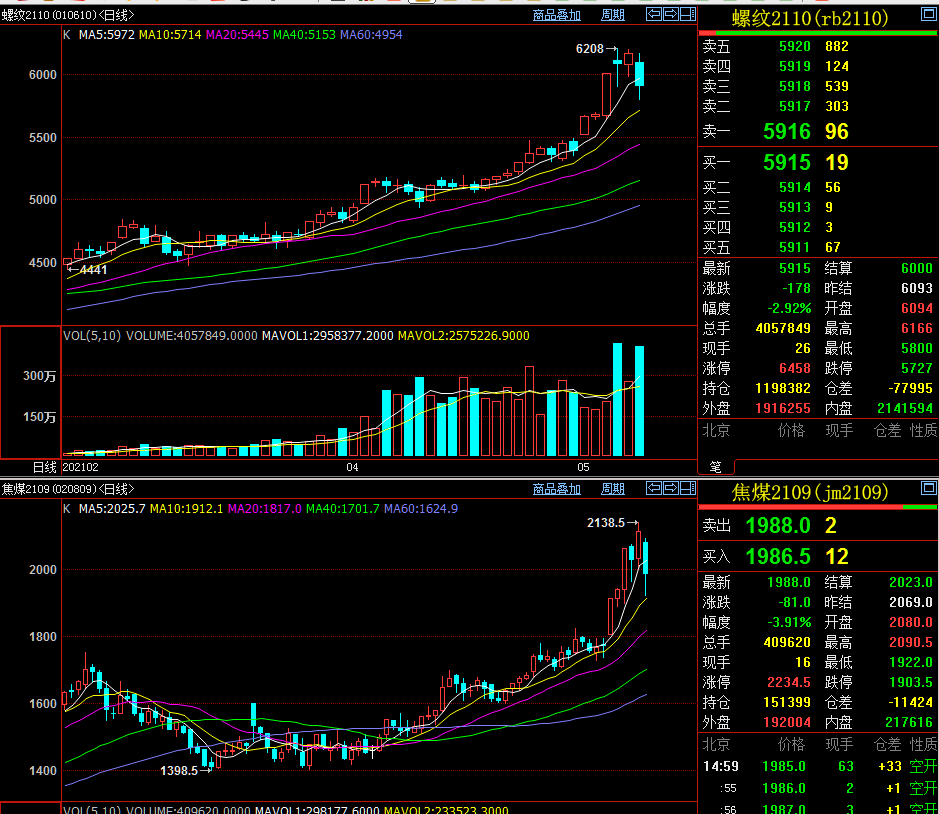Click the rebar buy/sell ratio color bar
Viewport: 939px width, 814px height.
pos(818,32)
